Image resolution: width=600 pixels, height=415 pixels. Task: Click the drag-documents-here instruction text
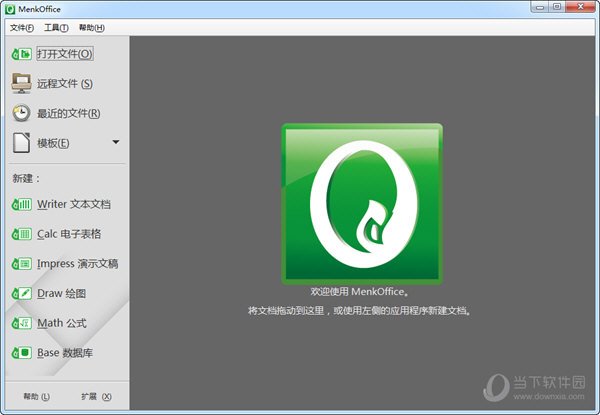(359, 311)
